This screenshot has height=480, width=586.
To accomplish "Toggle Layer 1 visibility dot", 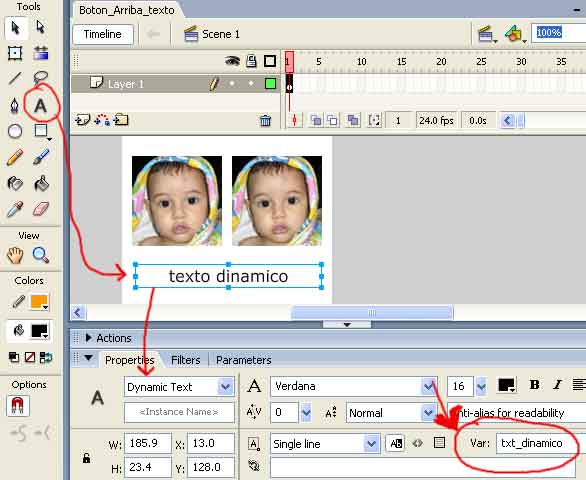I will pos(232,83).
